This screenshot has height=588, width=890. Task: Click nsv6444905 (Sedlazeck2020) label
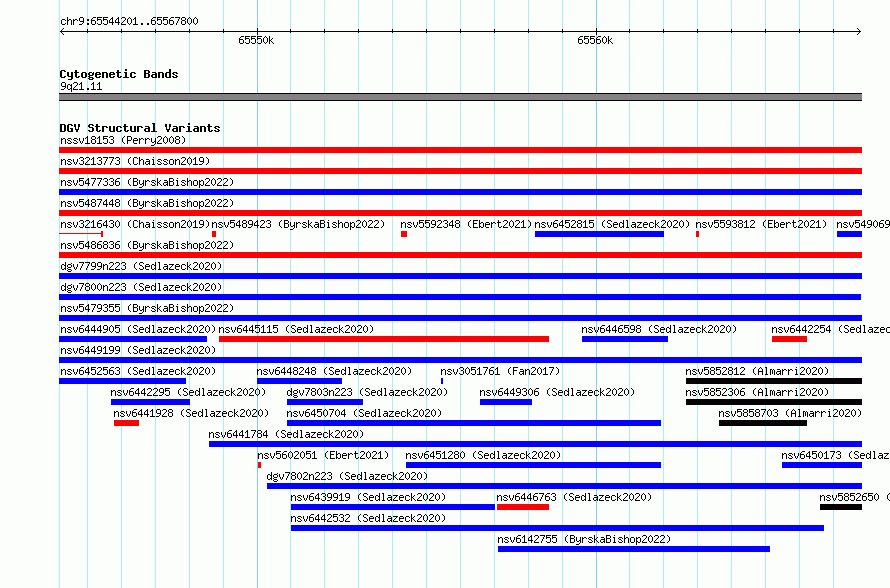point(138,329)
